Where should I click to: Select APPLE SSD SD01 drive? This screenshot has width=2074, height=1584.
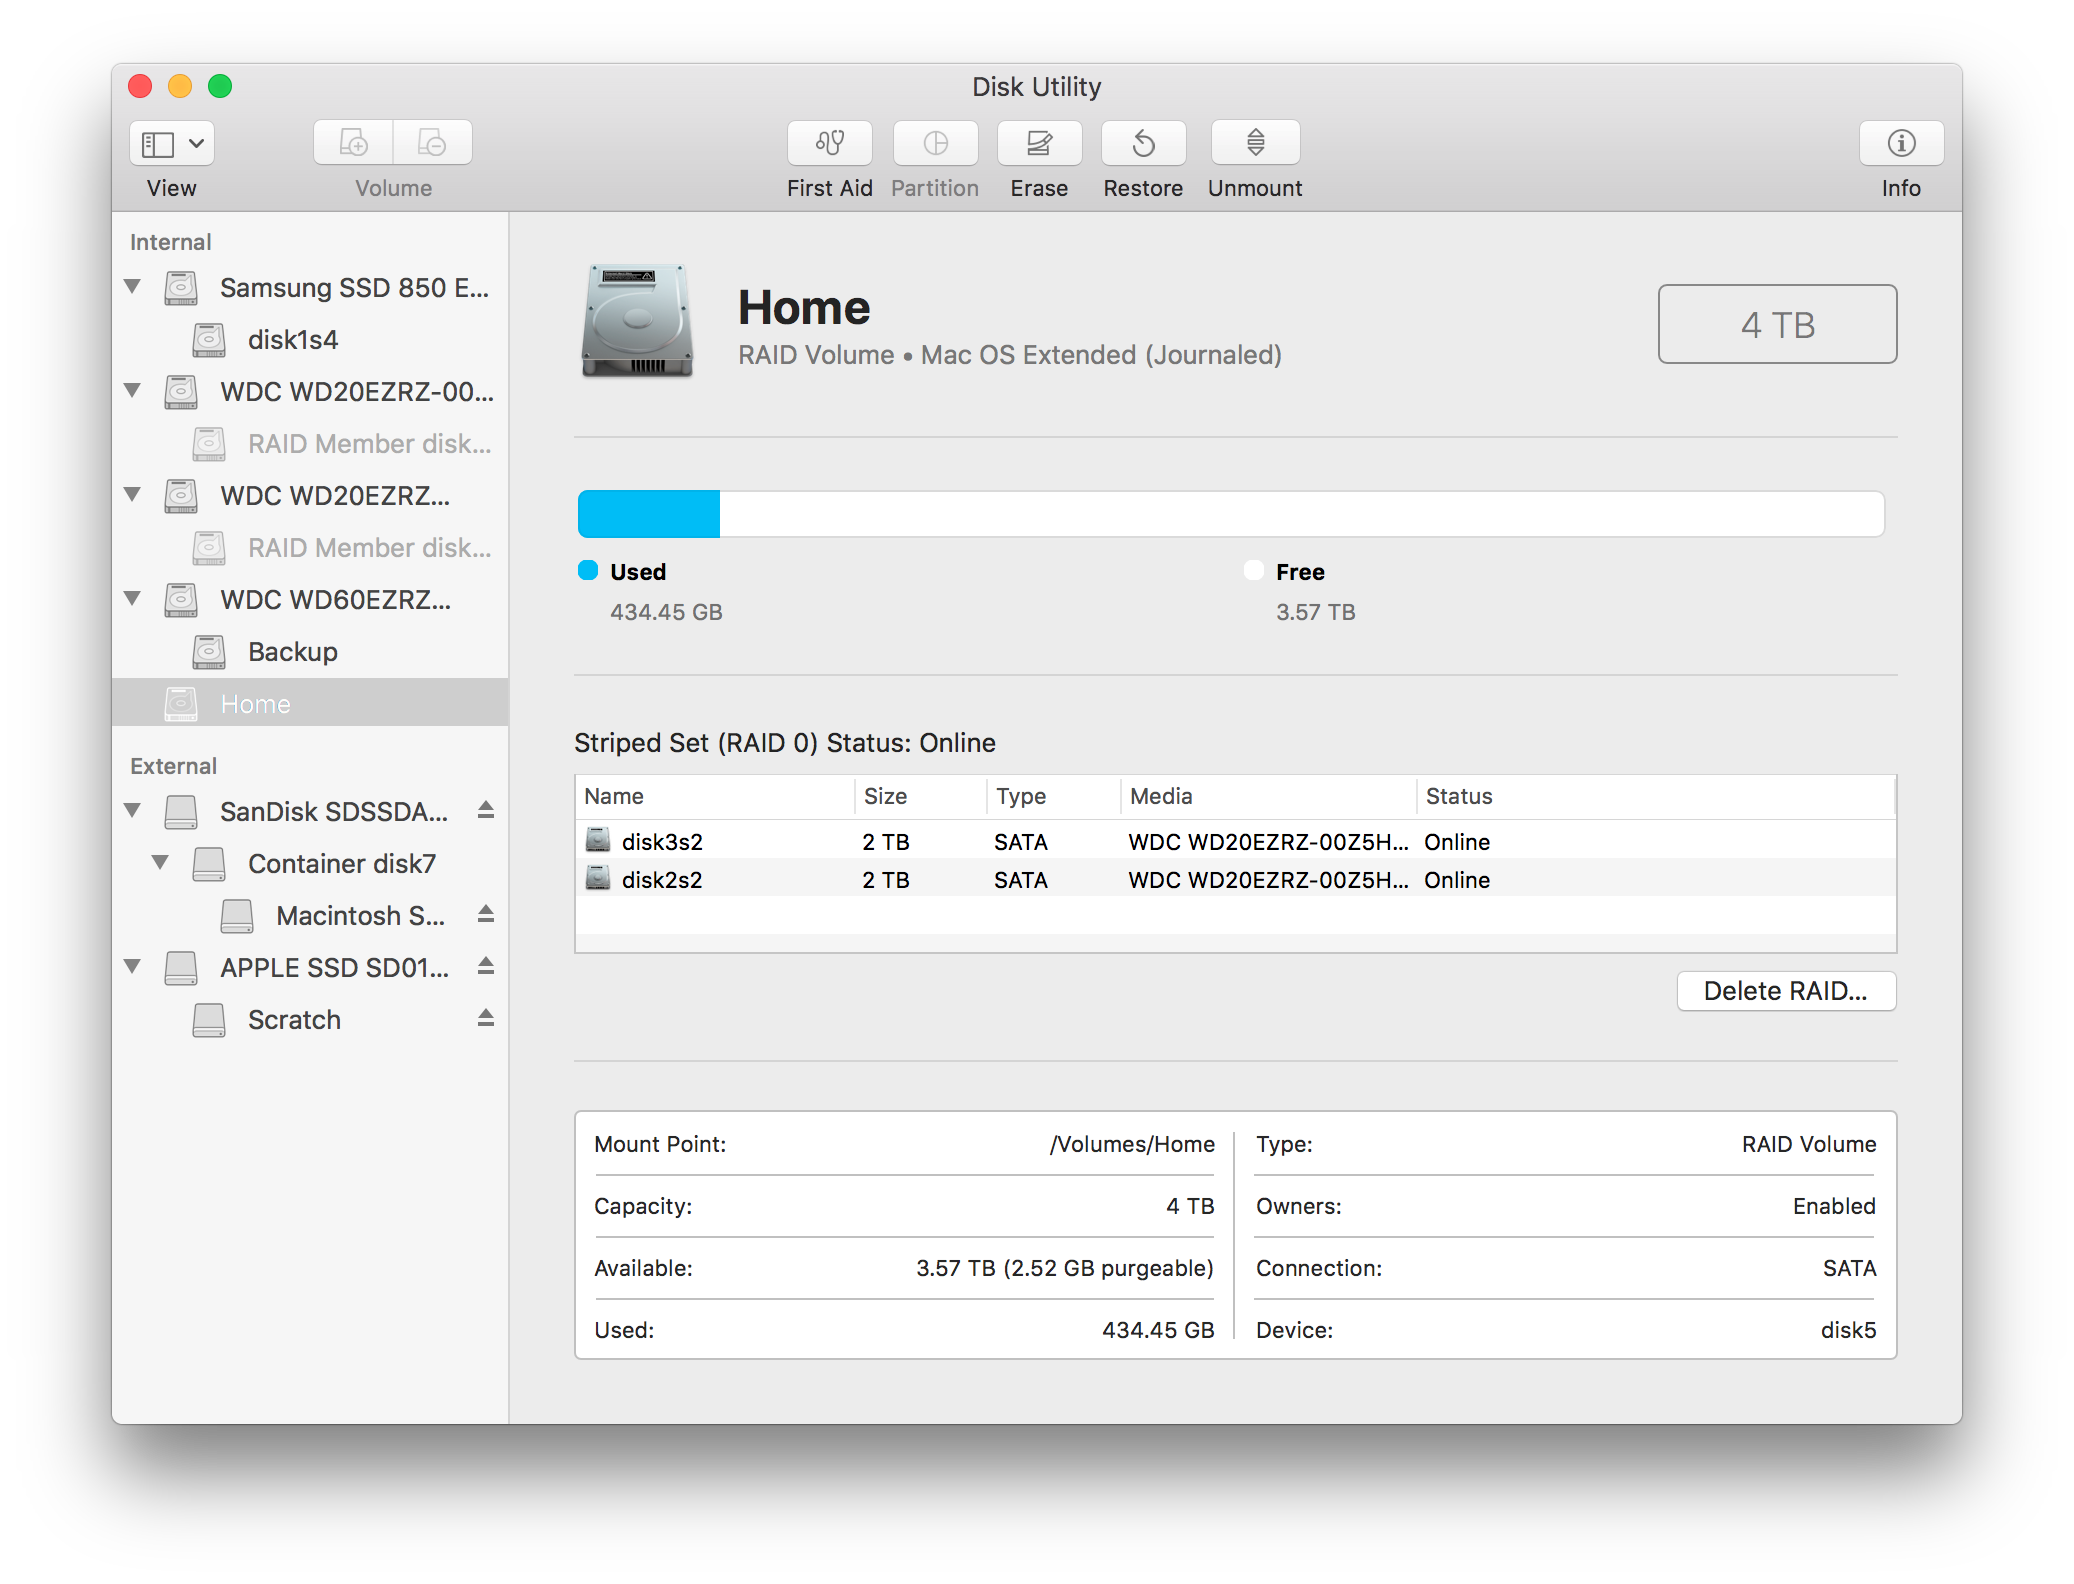point(310,968)
